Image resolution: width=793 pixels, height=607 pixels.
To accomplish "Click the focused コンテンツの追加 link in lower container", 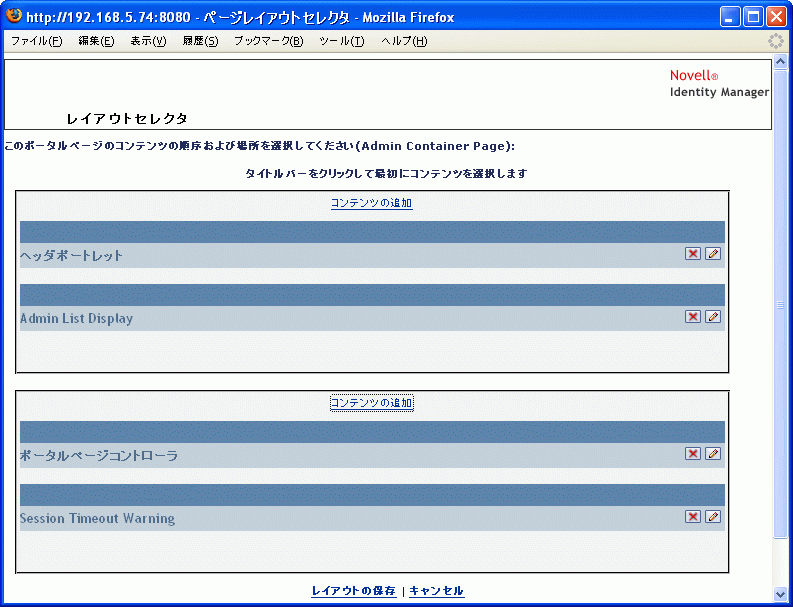I will [x=372, y=403].
